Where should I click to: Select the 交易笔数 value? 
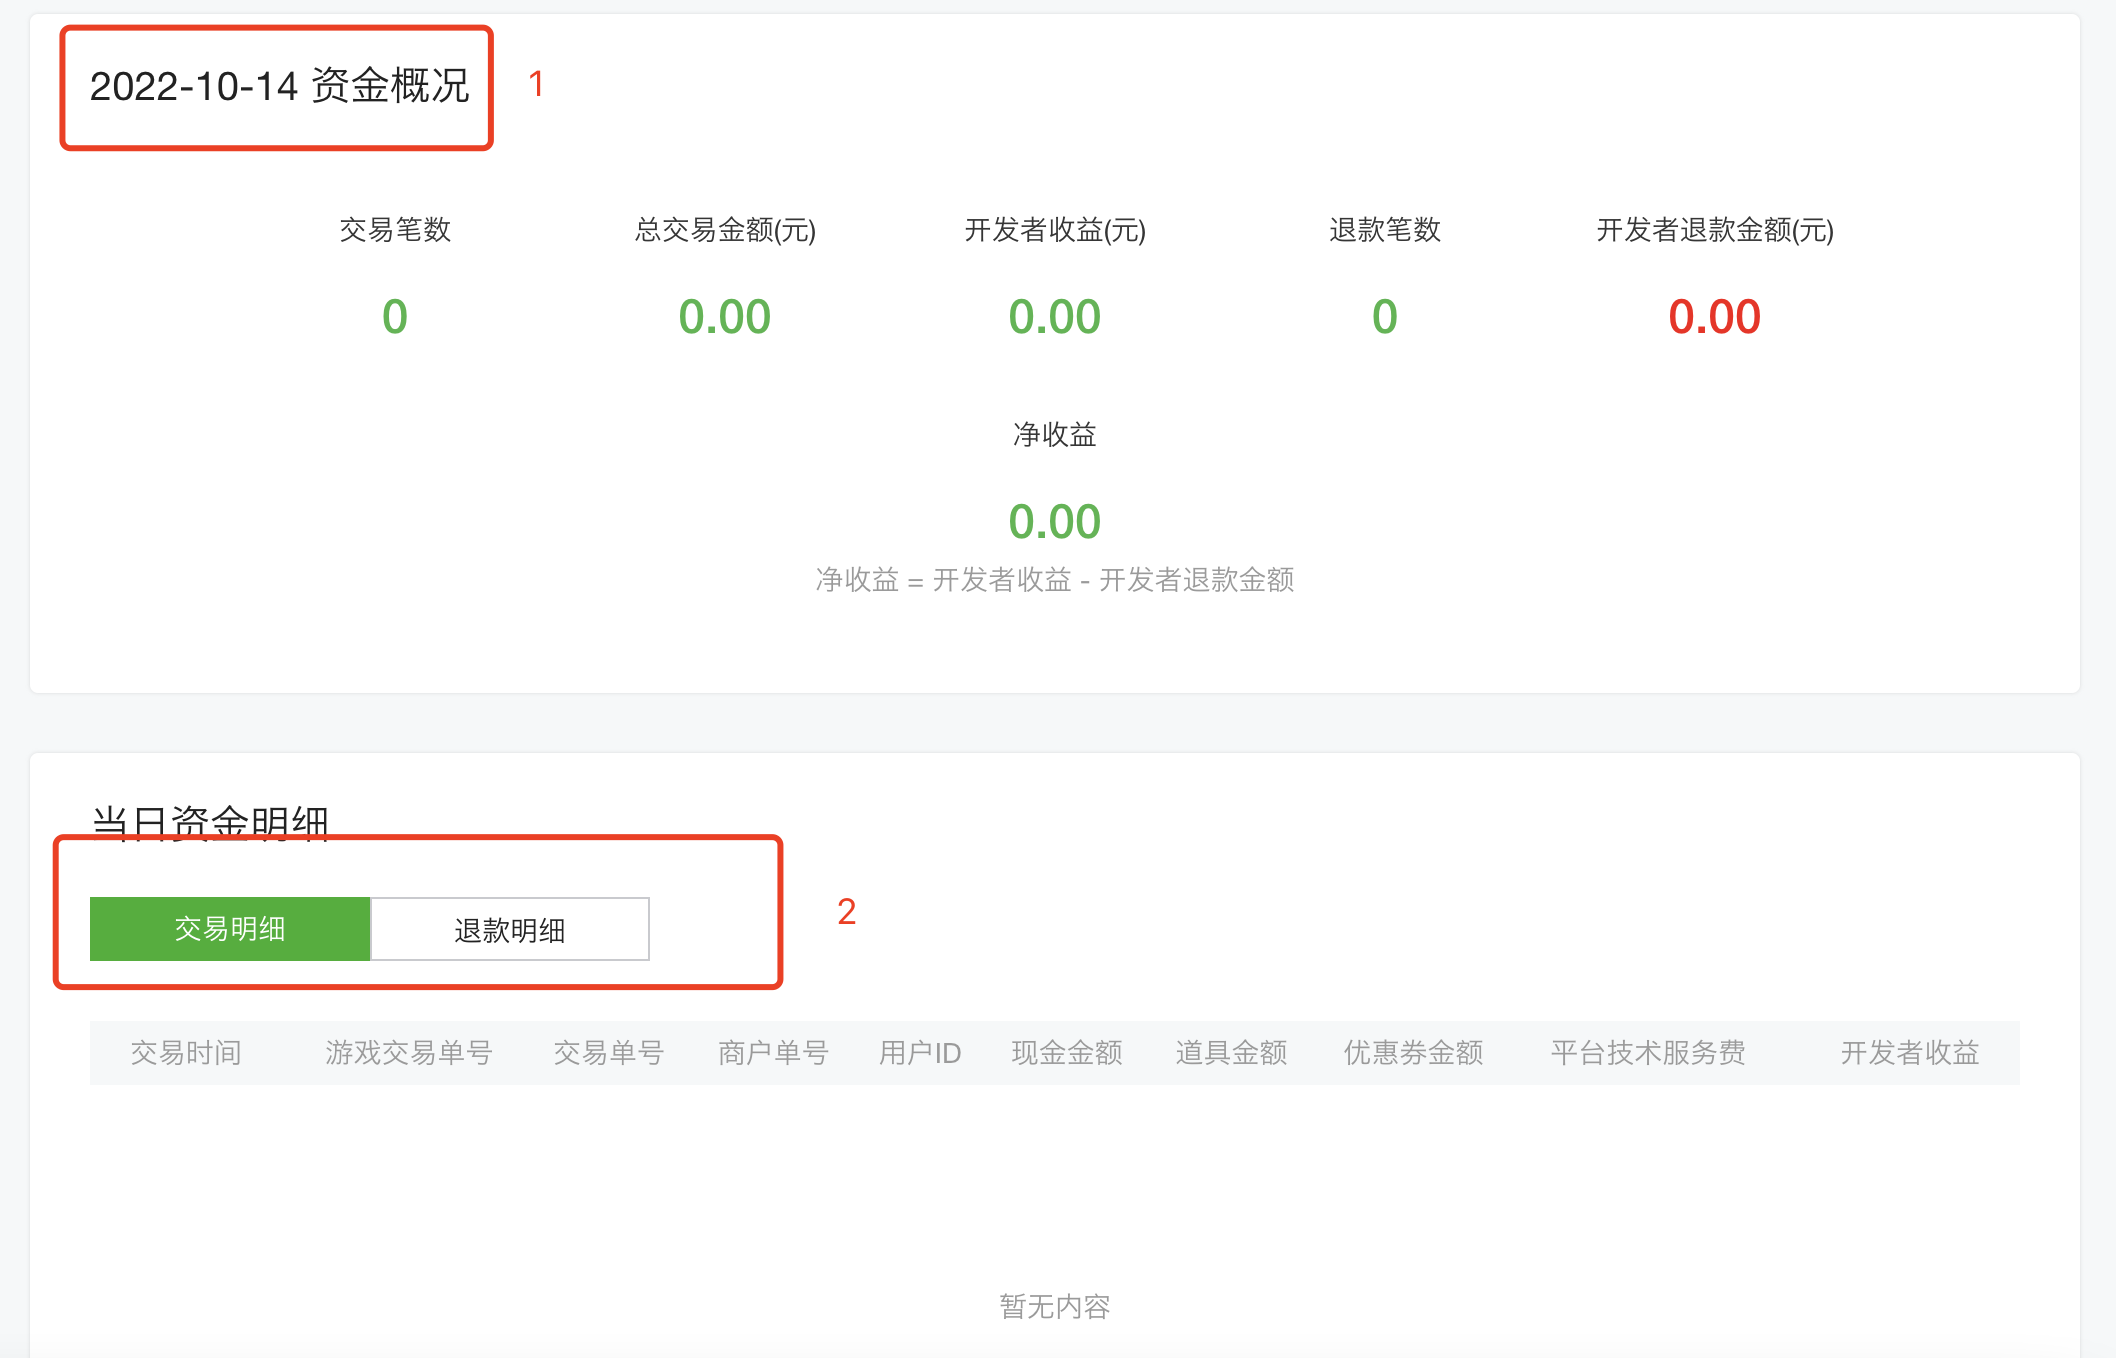point(395,317)
